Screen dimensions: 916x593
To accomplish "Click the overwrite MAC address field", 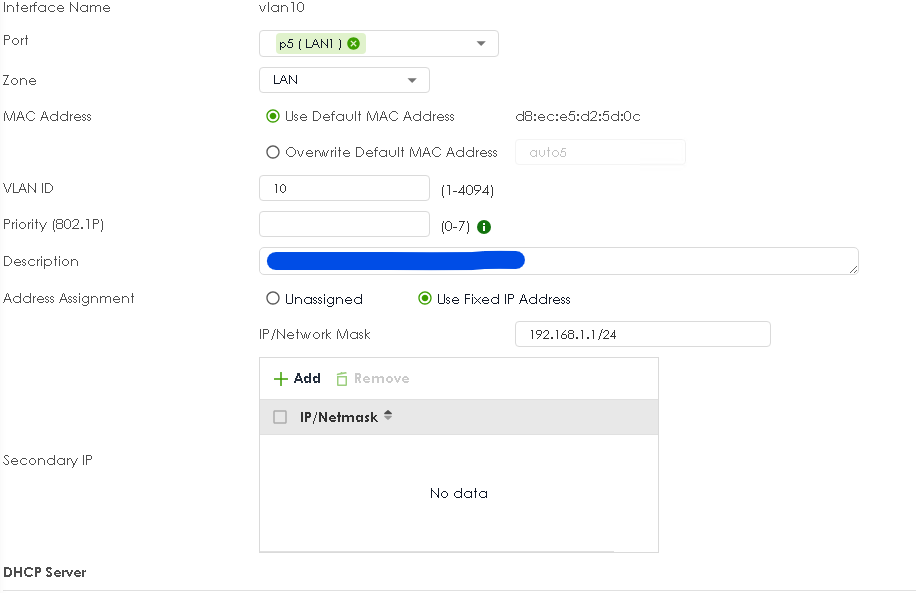I will tap(600, 152).
